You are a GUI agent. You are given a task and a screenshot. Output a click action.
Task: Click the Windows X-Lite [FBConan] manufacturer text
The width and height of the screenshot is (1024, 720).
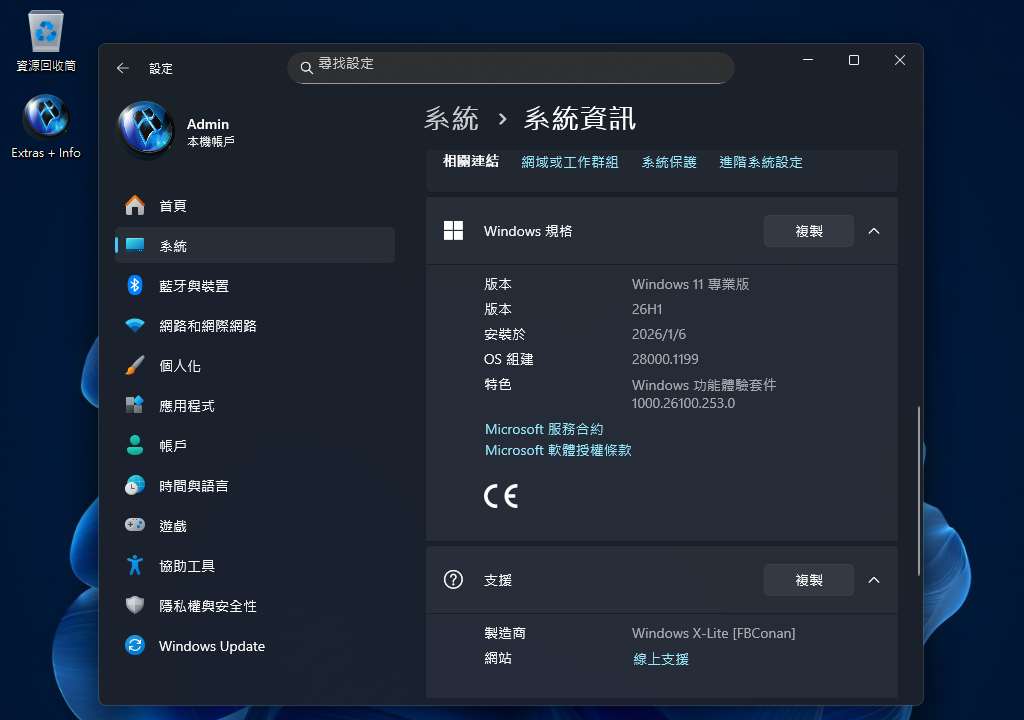click(x=713, y=633)
